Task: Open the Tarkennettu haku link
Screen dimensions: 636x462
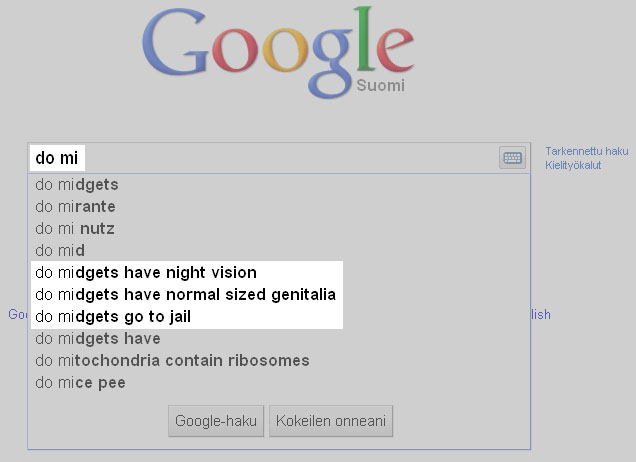Action: coord(586,151)
